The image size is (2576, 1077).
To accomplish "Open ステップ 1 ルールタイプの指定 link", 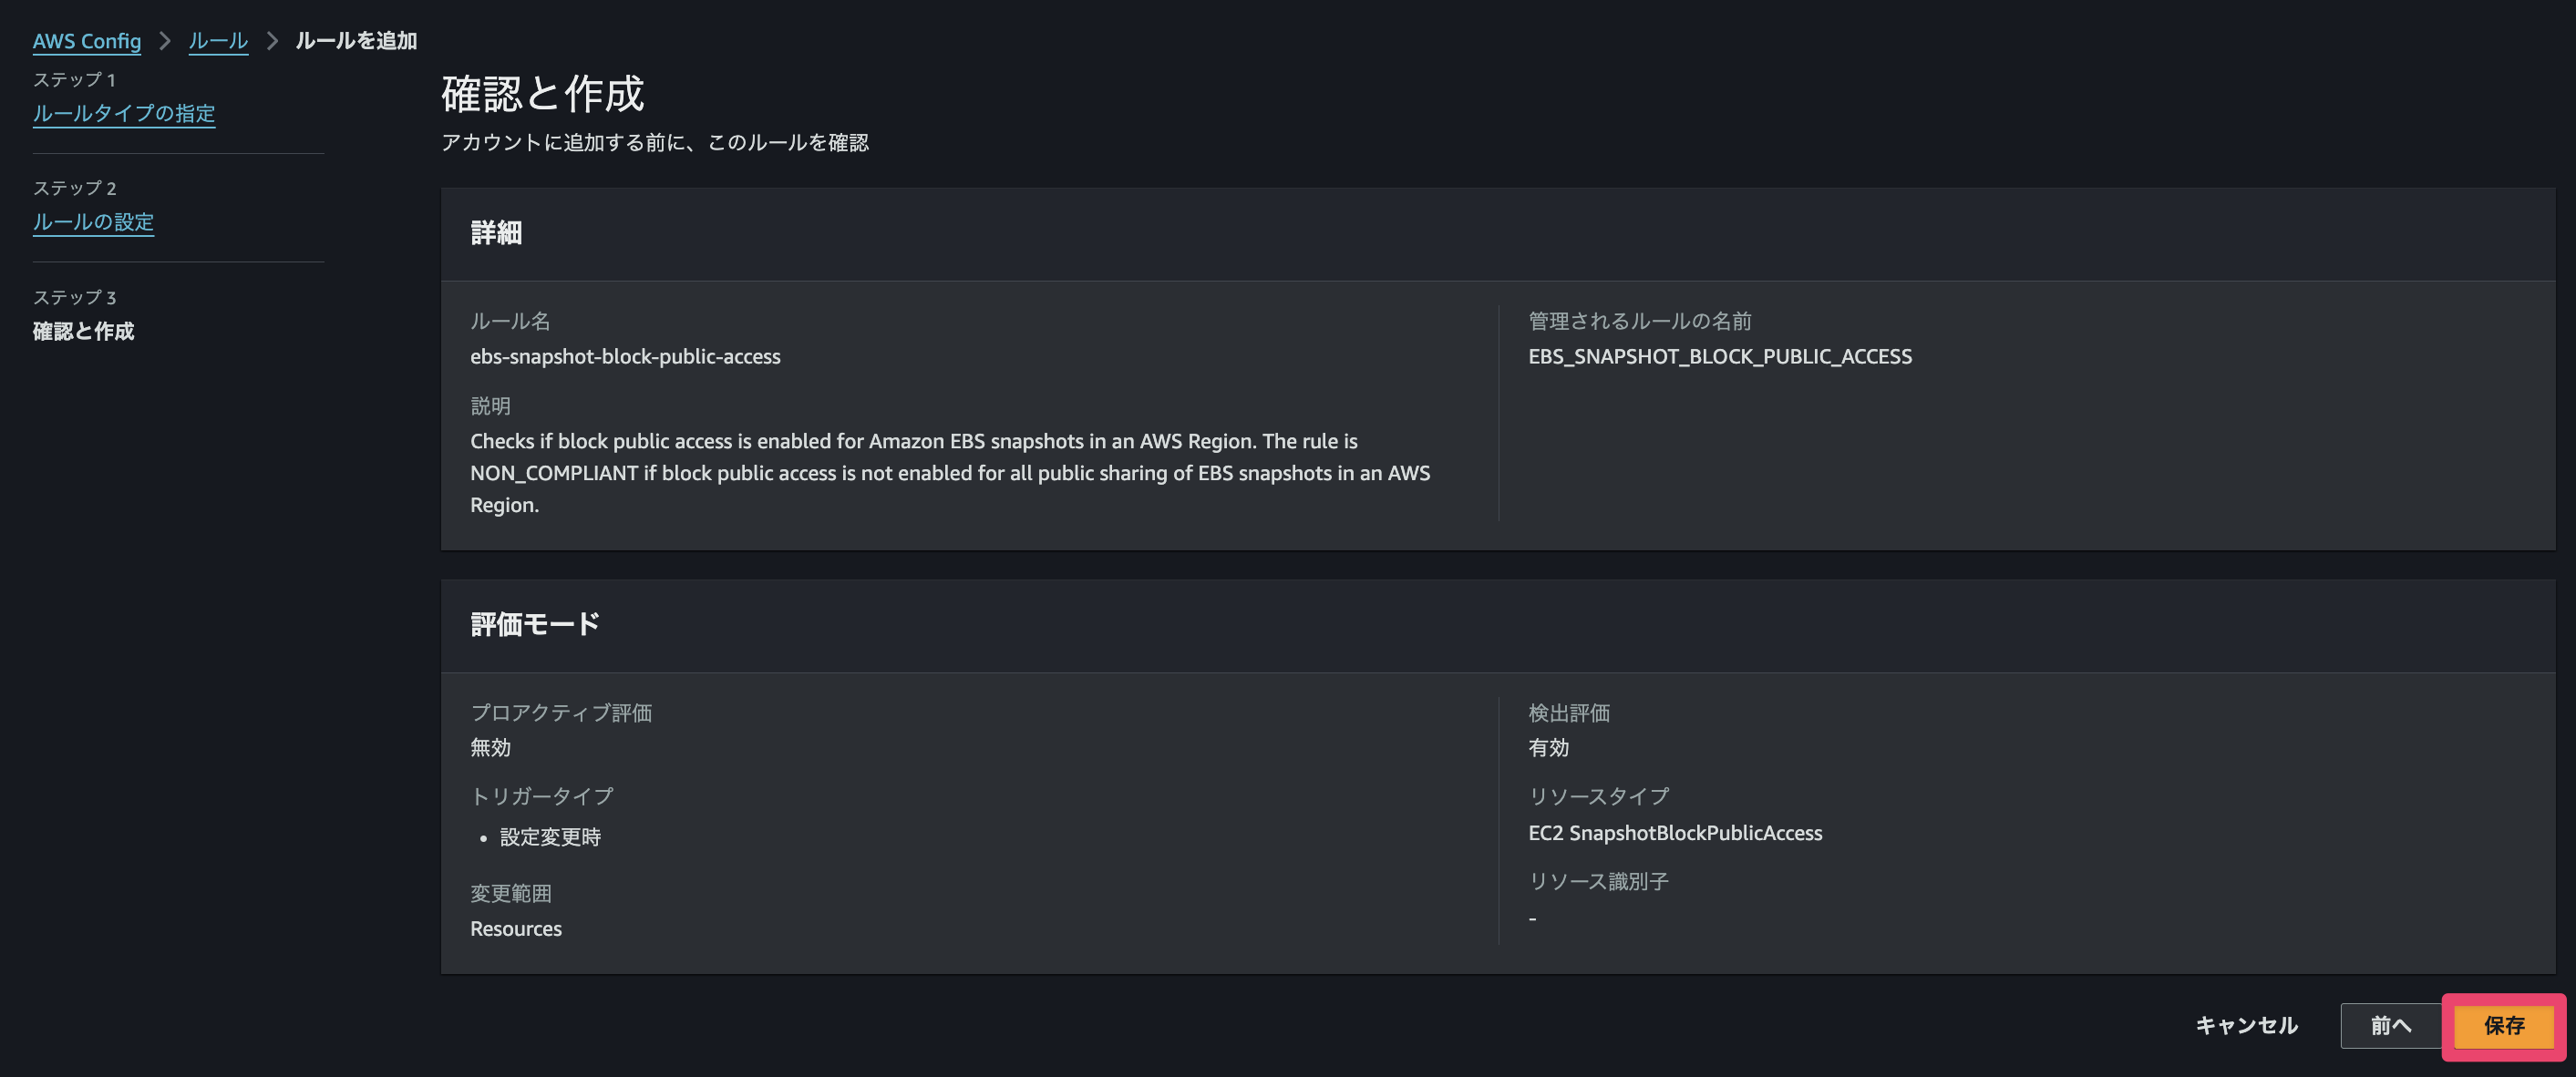I will [123, 115].
